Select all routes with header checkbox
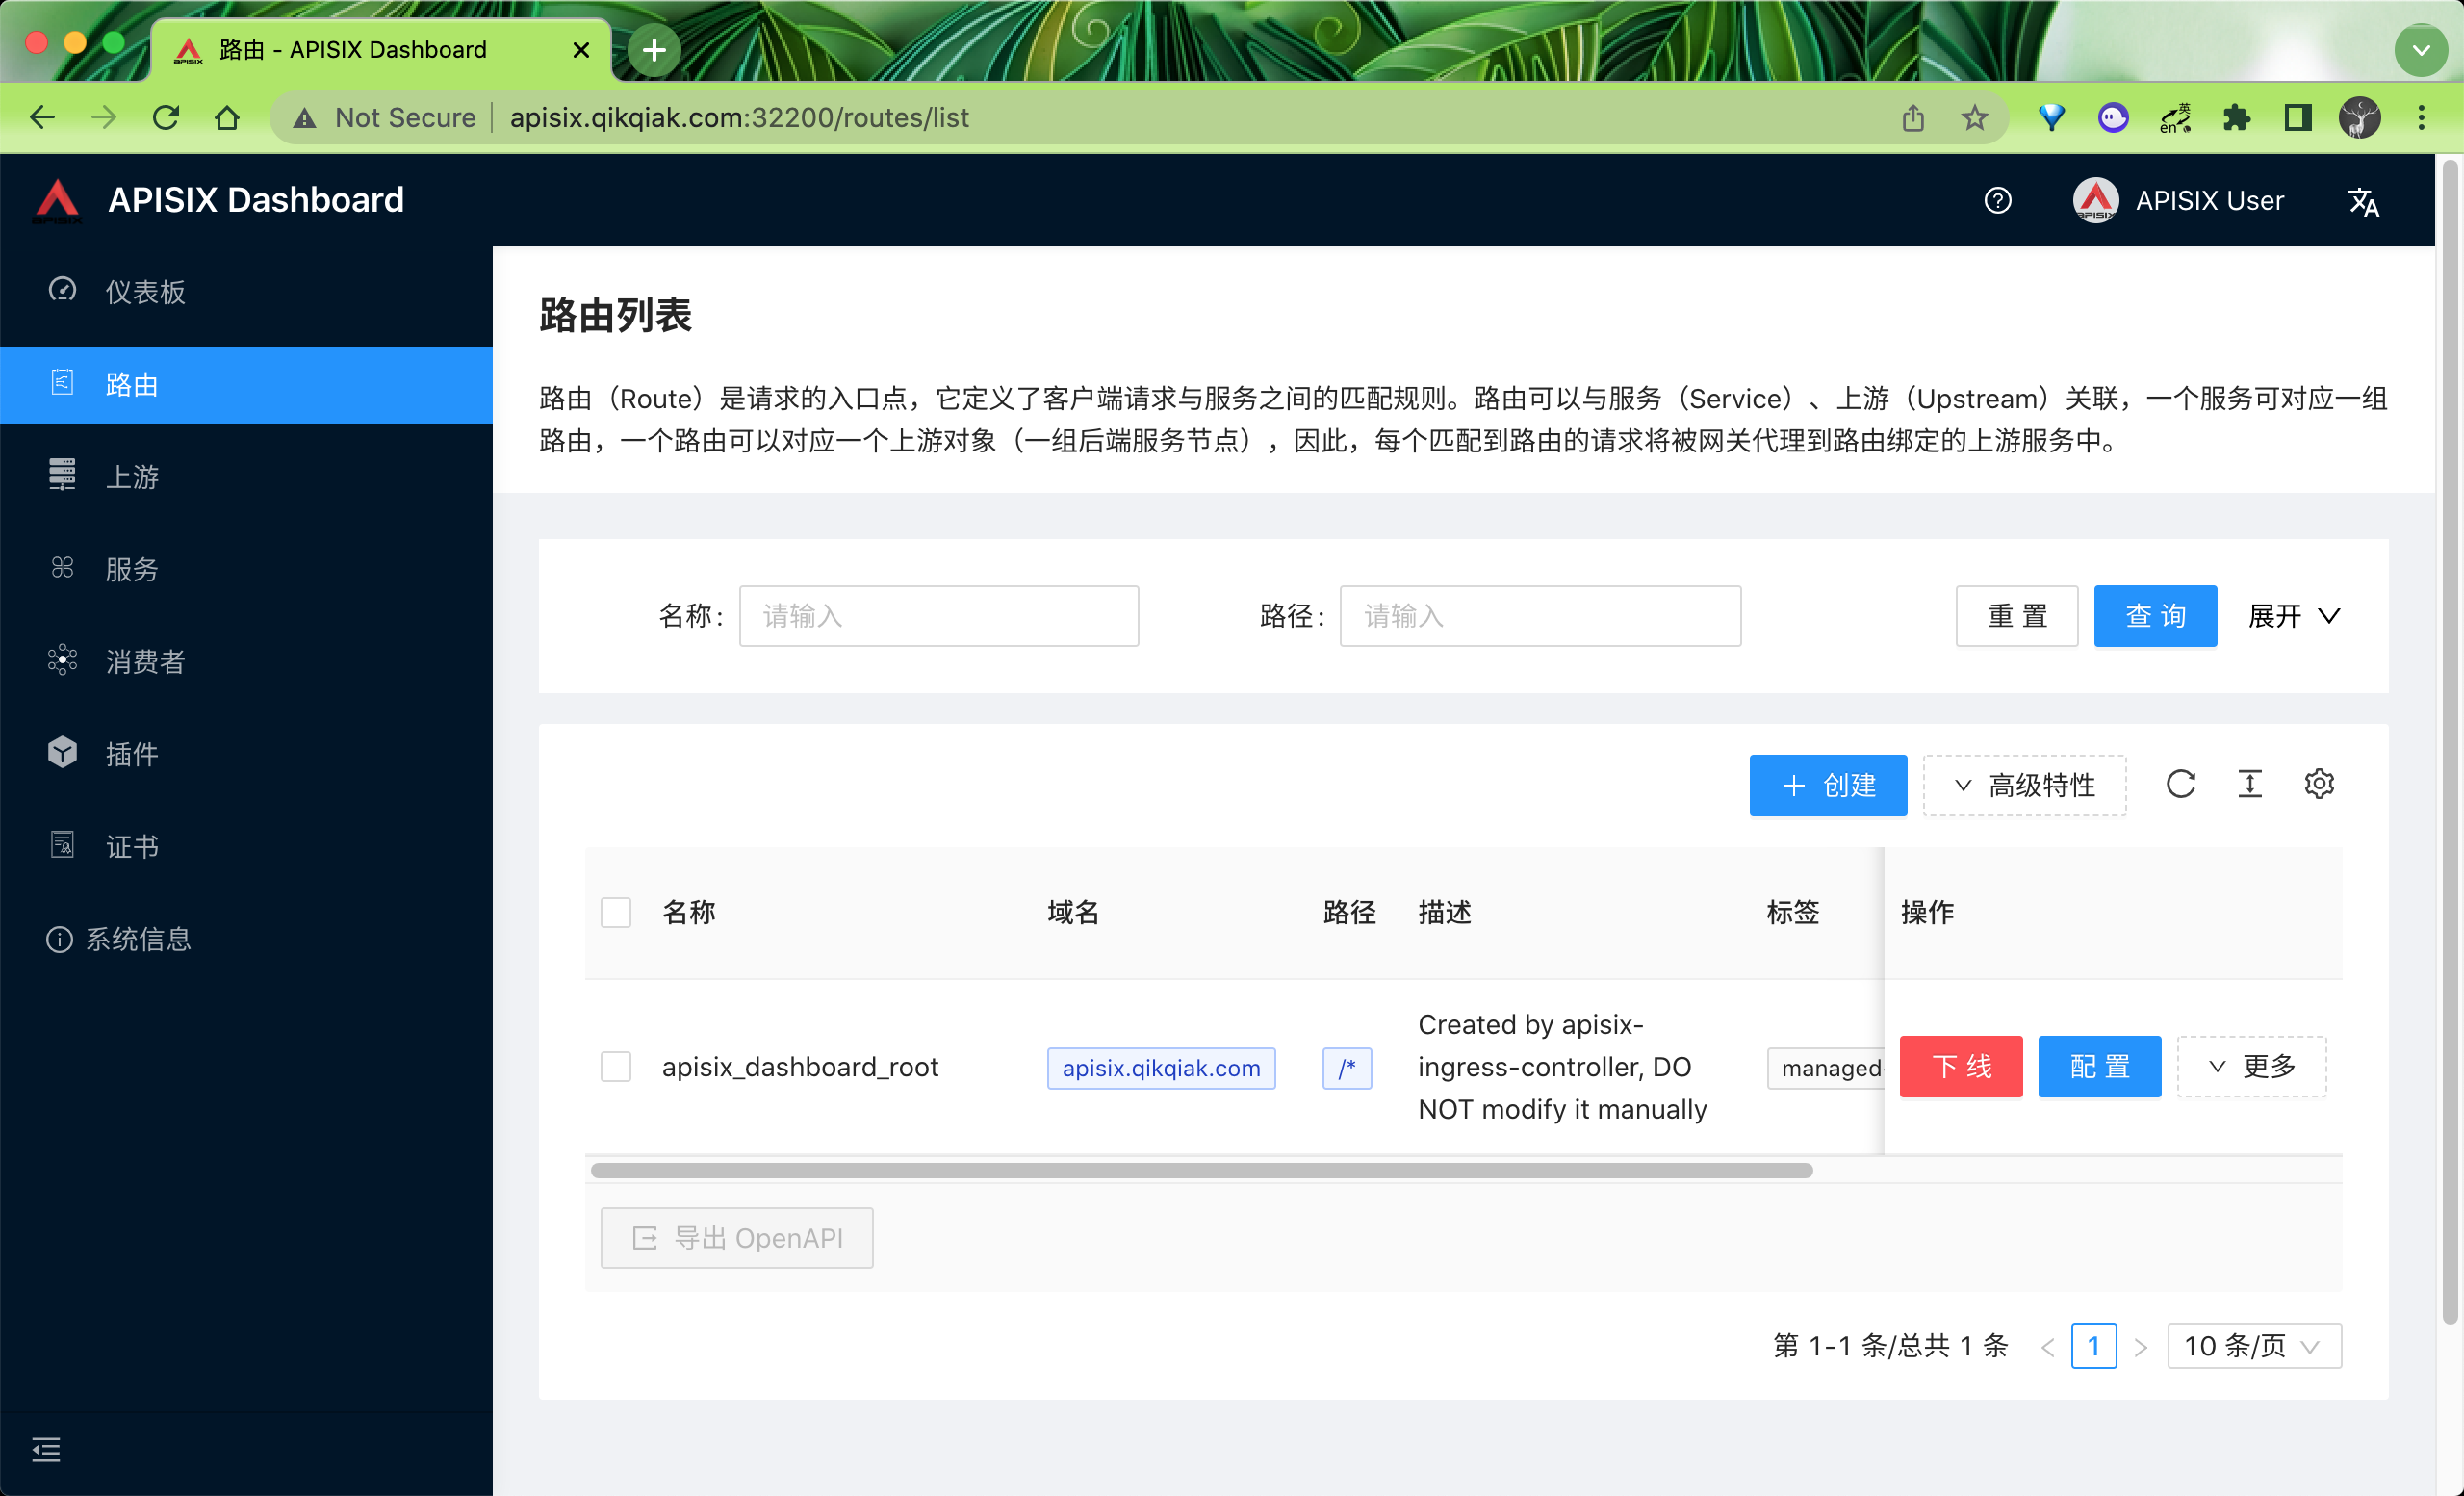This screenshot has height=1496, width=2464. [x=616, y=912]
